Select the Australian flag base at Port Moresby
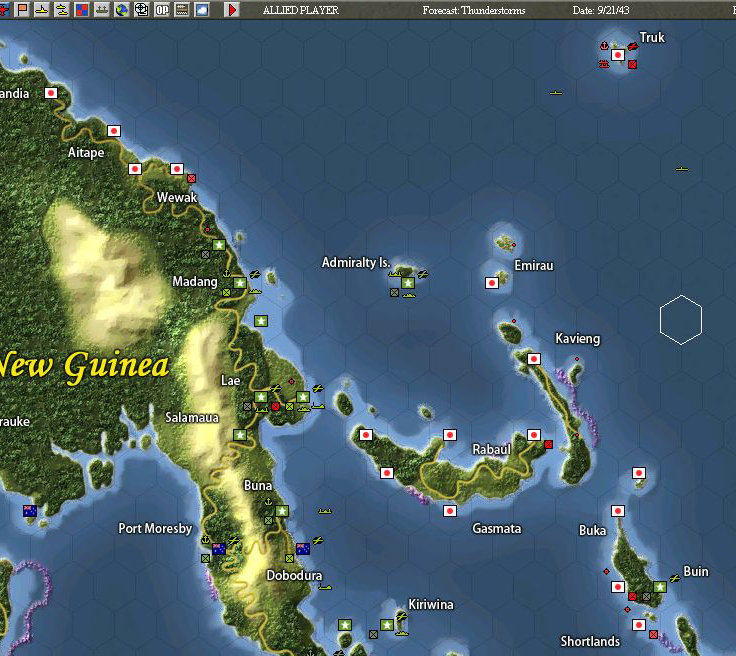The height and width of the screenshot is (656, 736). [219, 549]
